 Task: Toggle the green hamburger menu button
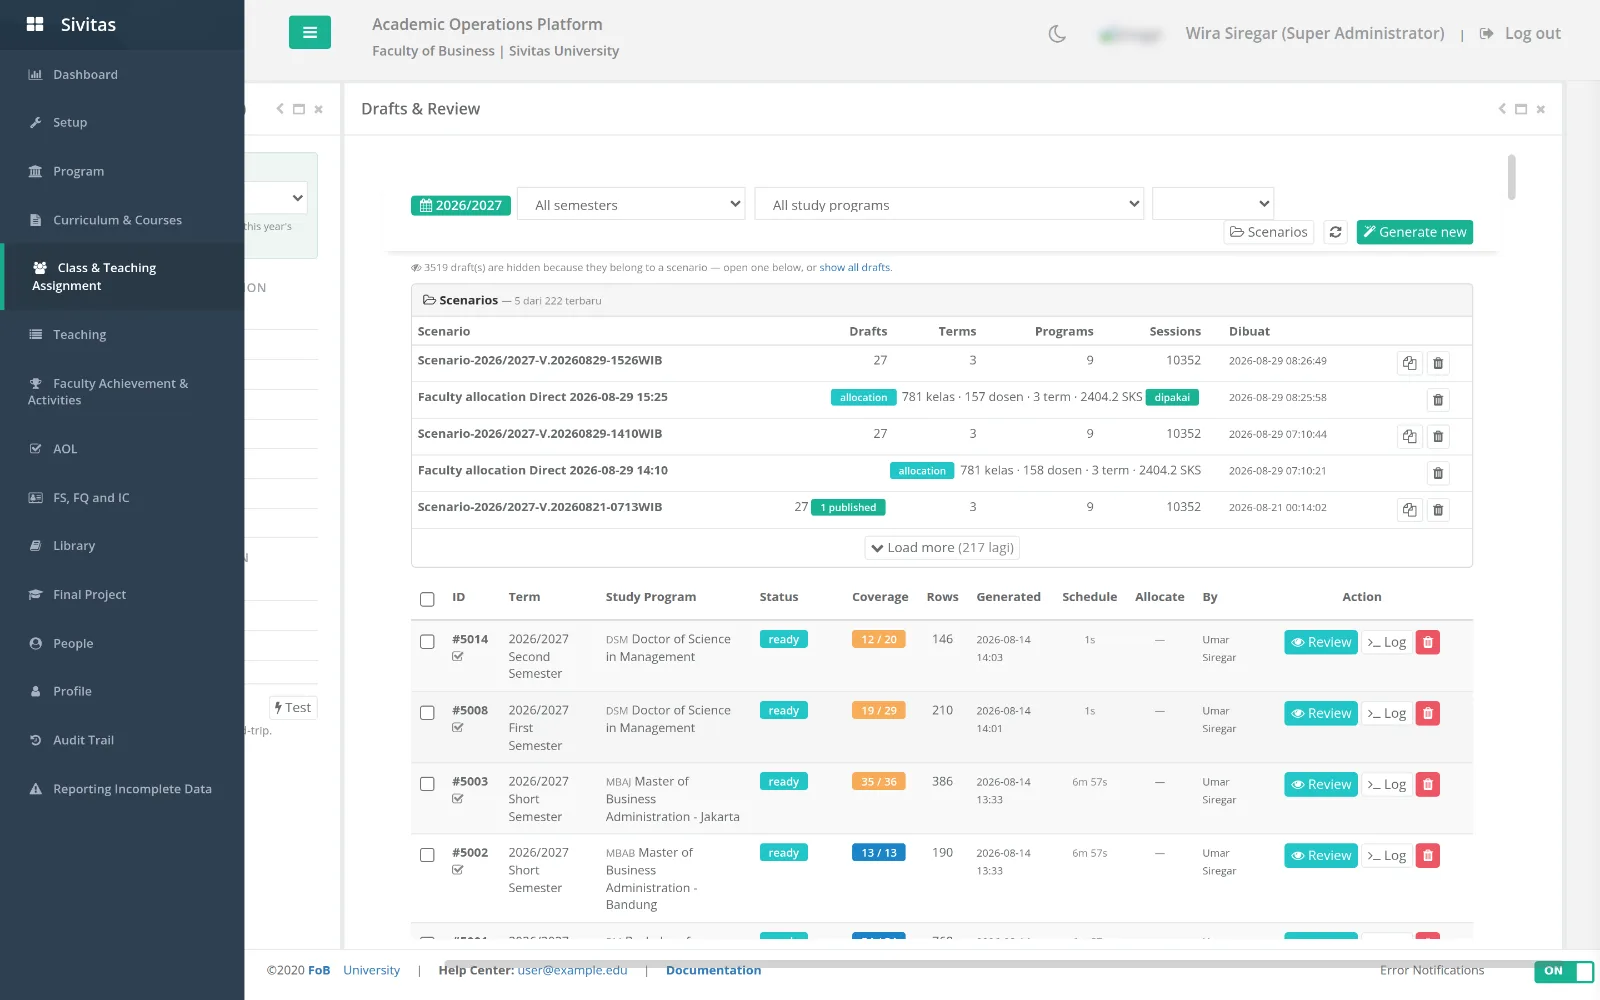(x=310, y=33)
